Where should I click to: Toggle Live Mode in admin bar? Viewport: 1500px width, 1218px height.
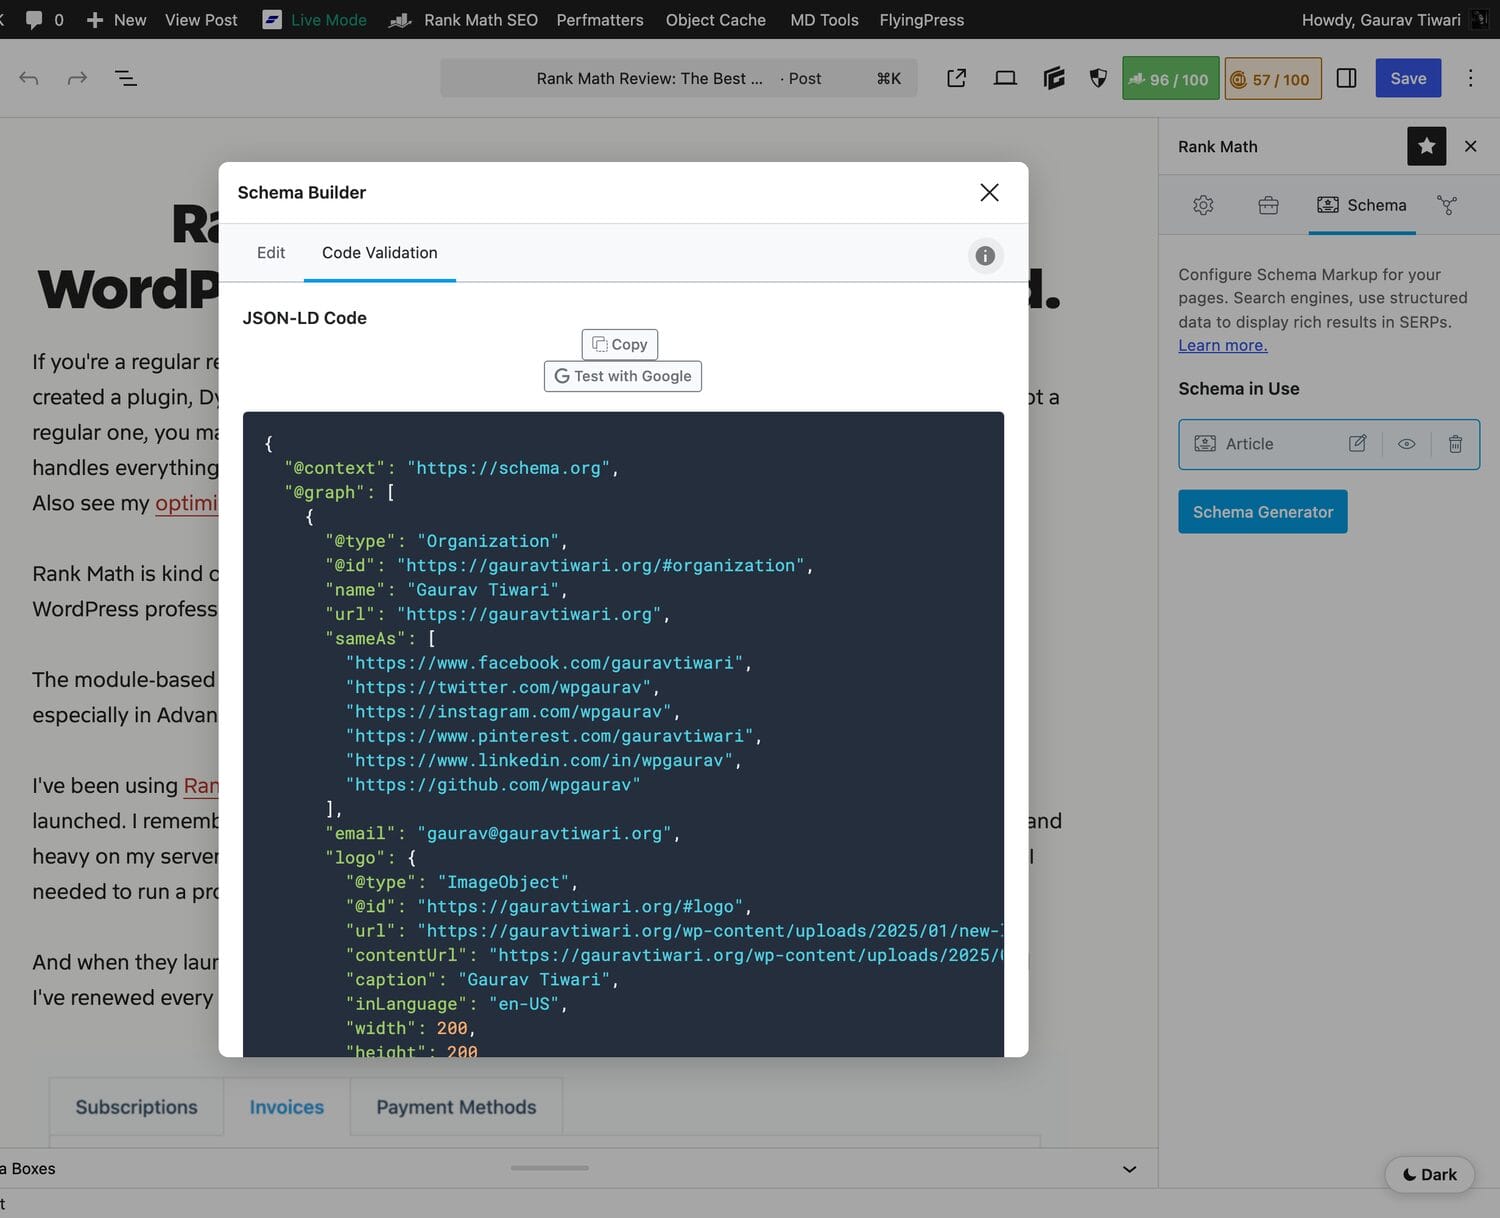tap(314, 20)
